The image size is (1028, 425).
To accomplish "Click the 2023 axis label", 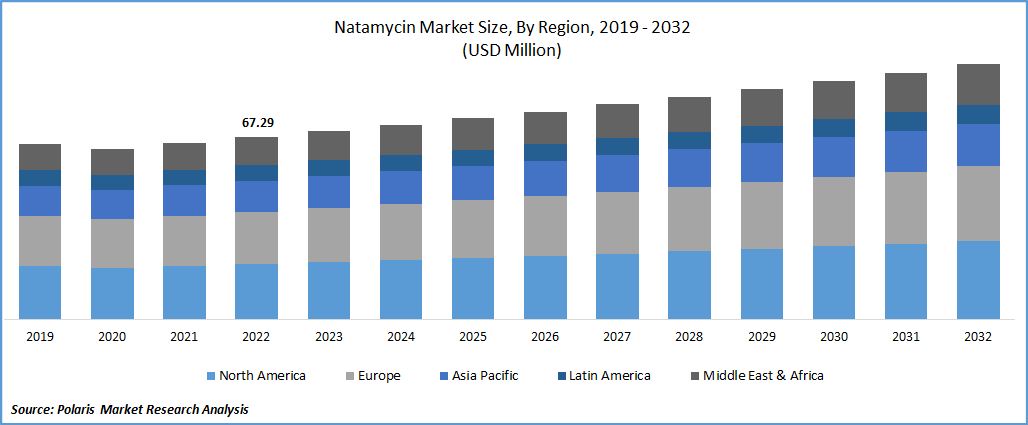I will pyautogui.click(x=328, y=336).
